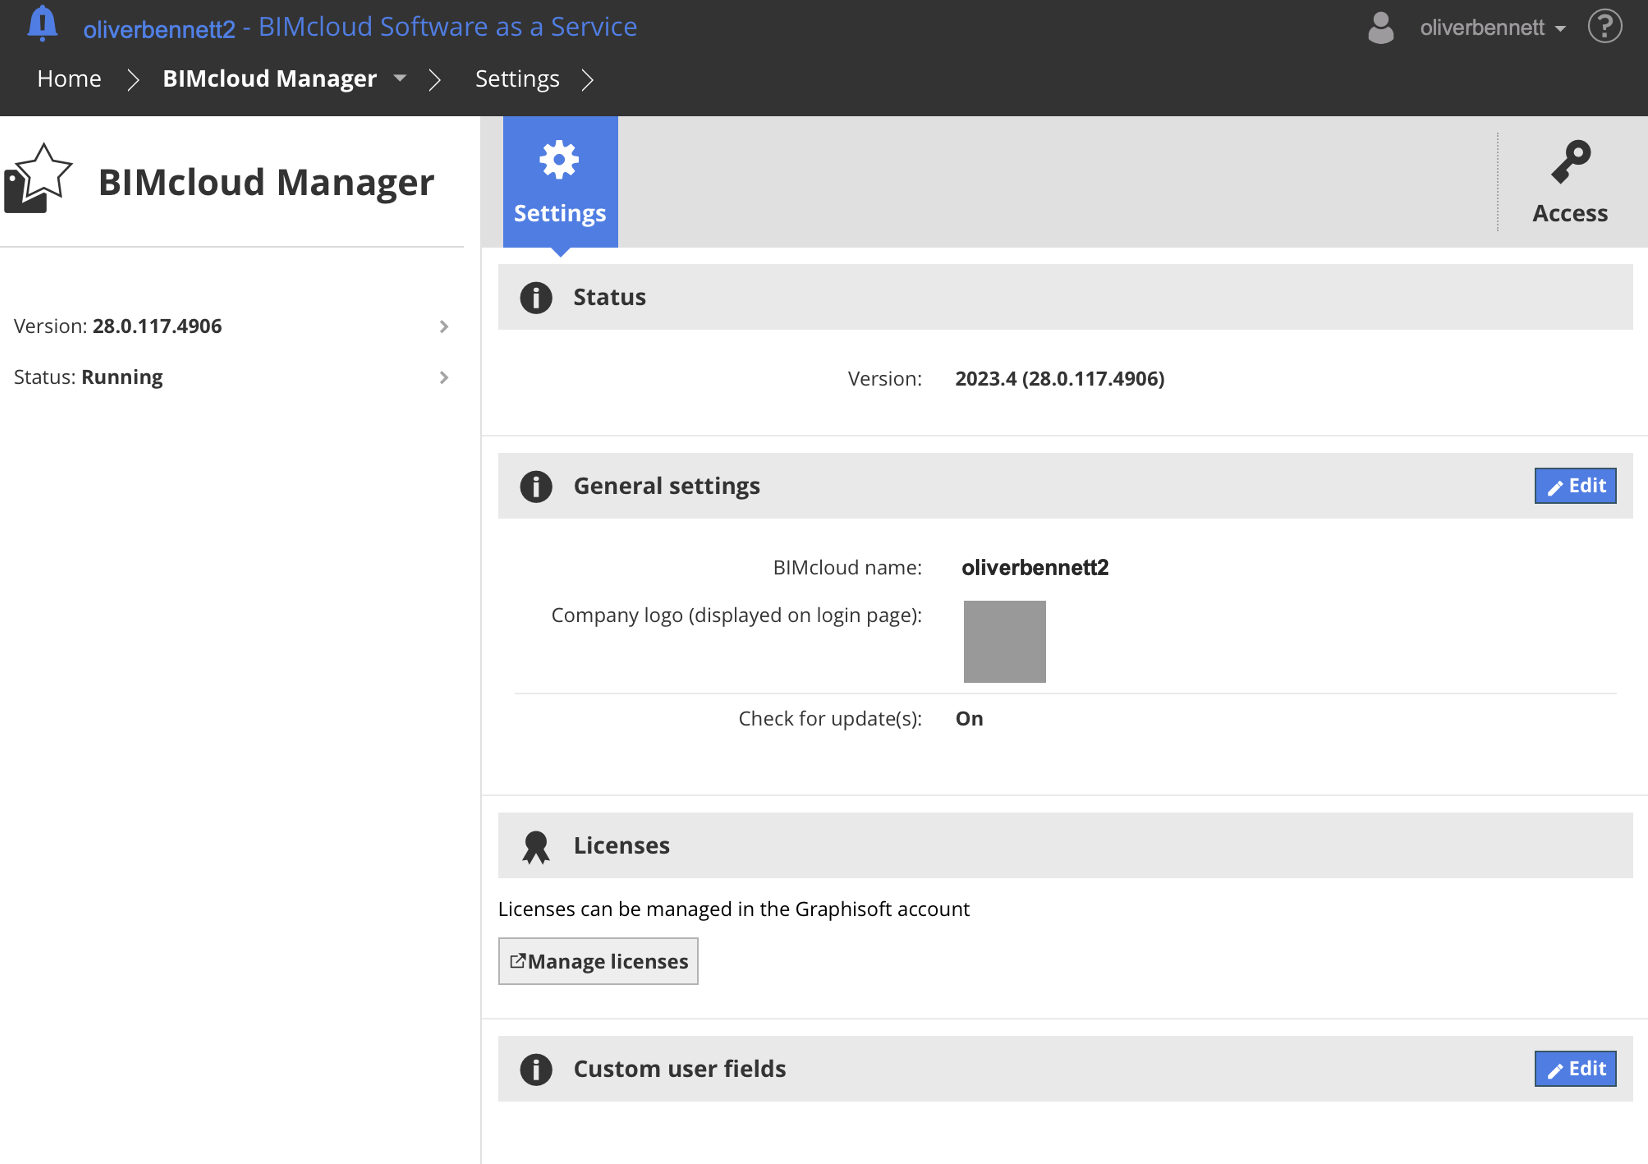
Task: Click the General settings info icon
Action: click(x=536, y=487)
